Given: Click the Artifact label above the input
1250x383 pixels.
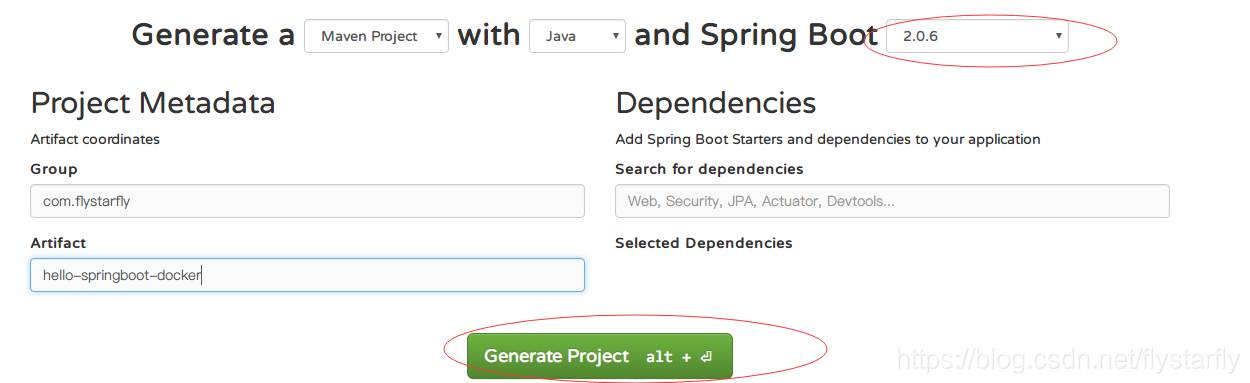Looking at the screenshot, I should (x=58, y=243).
